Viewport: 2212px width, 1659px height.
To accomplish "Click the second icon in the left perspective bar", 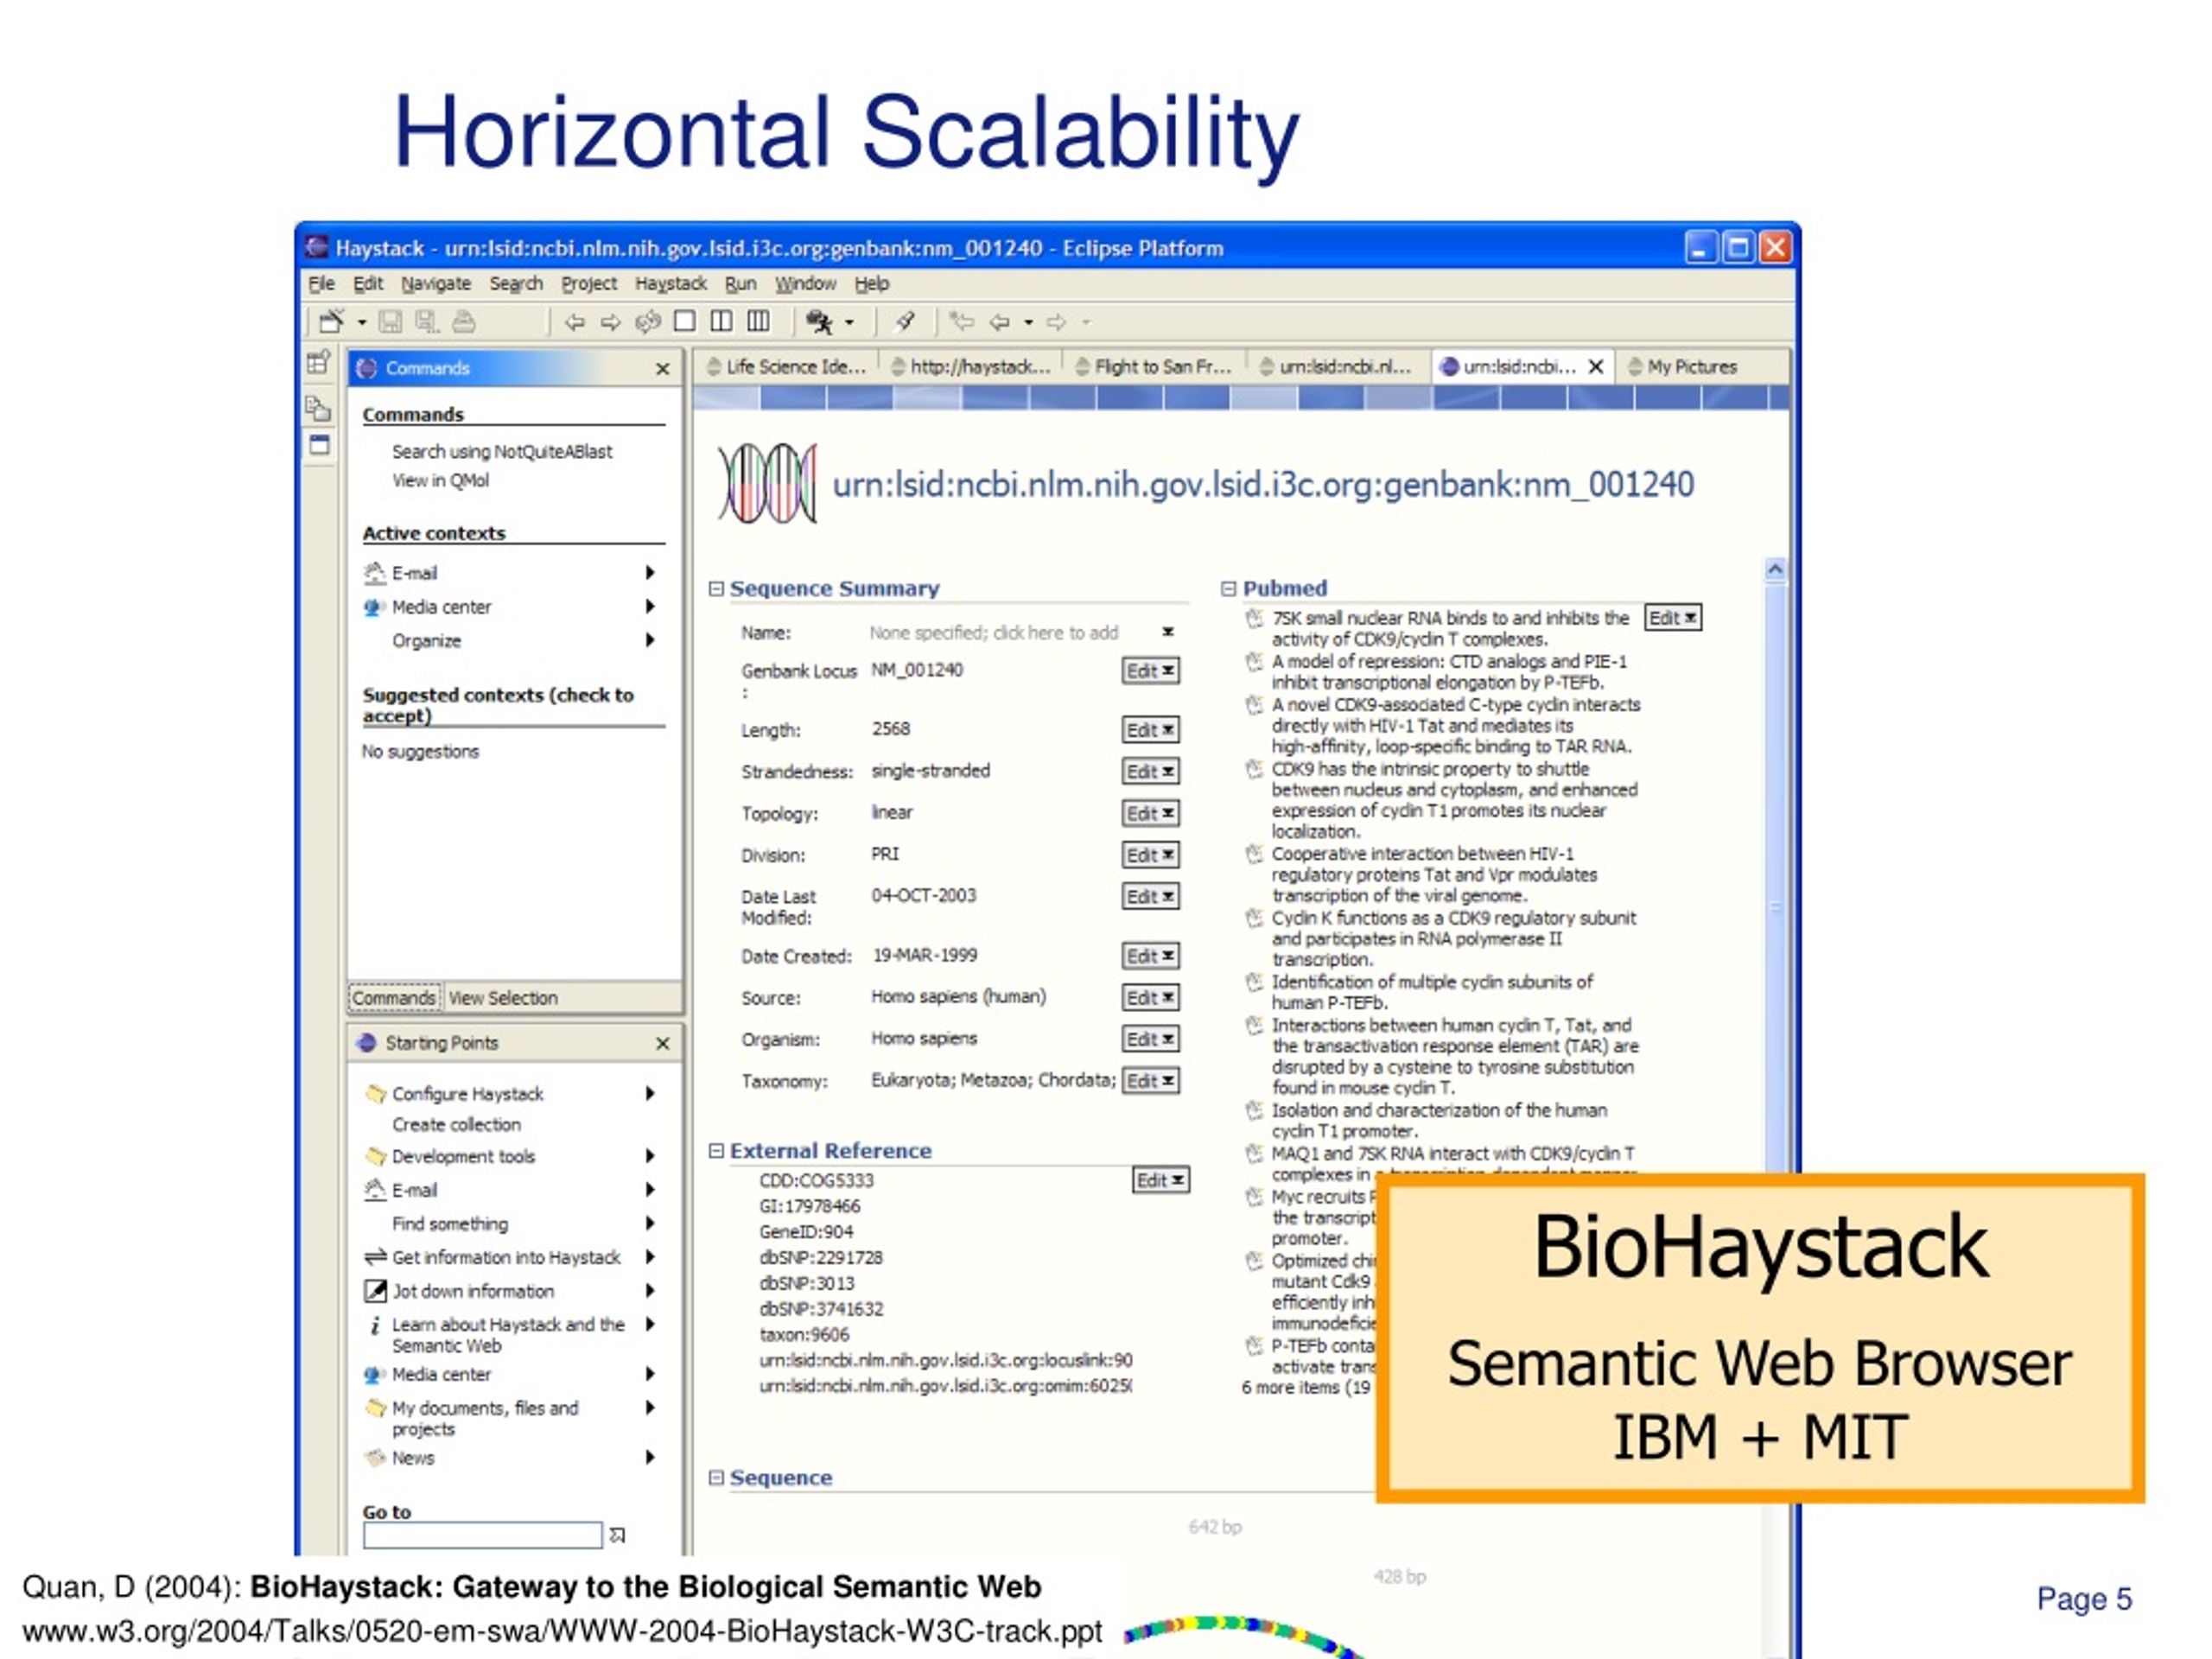I will pyautogui.click(x=318, y=407).
